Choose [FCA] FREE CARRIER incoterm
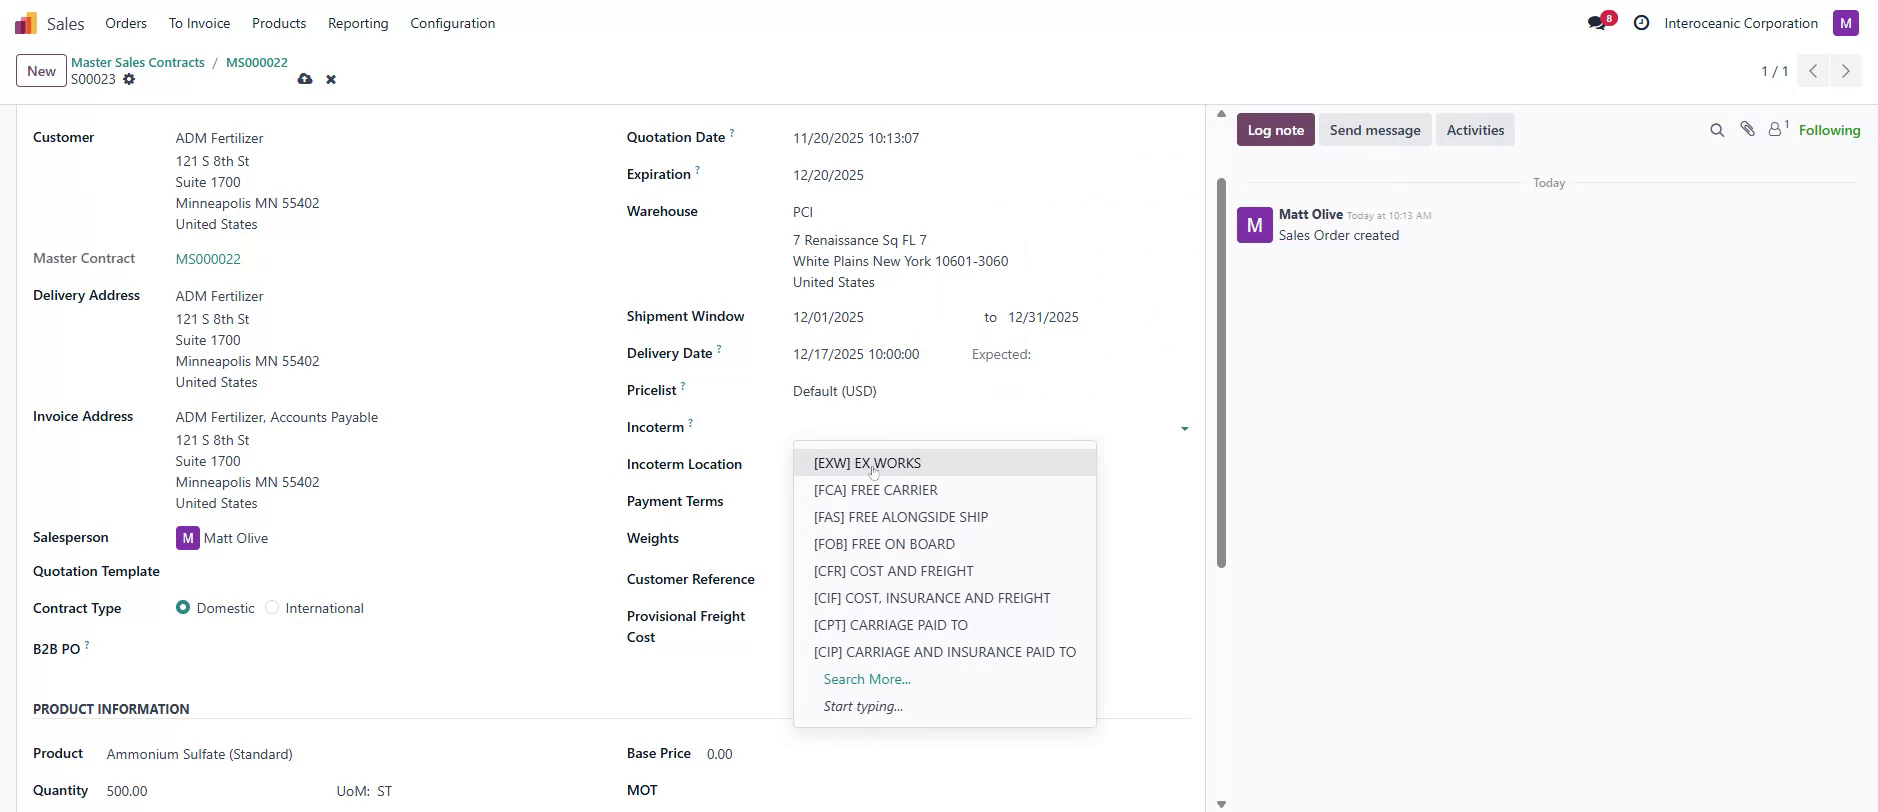This screenshot has width=1878, height=812. click(945, 490)
